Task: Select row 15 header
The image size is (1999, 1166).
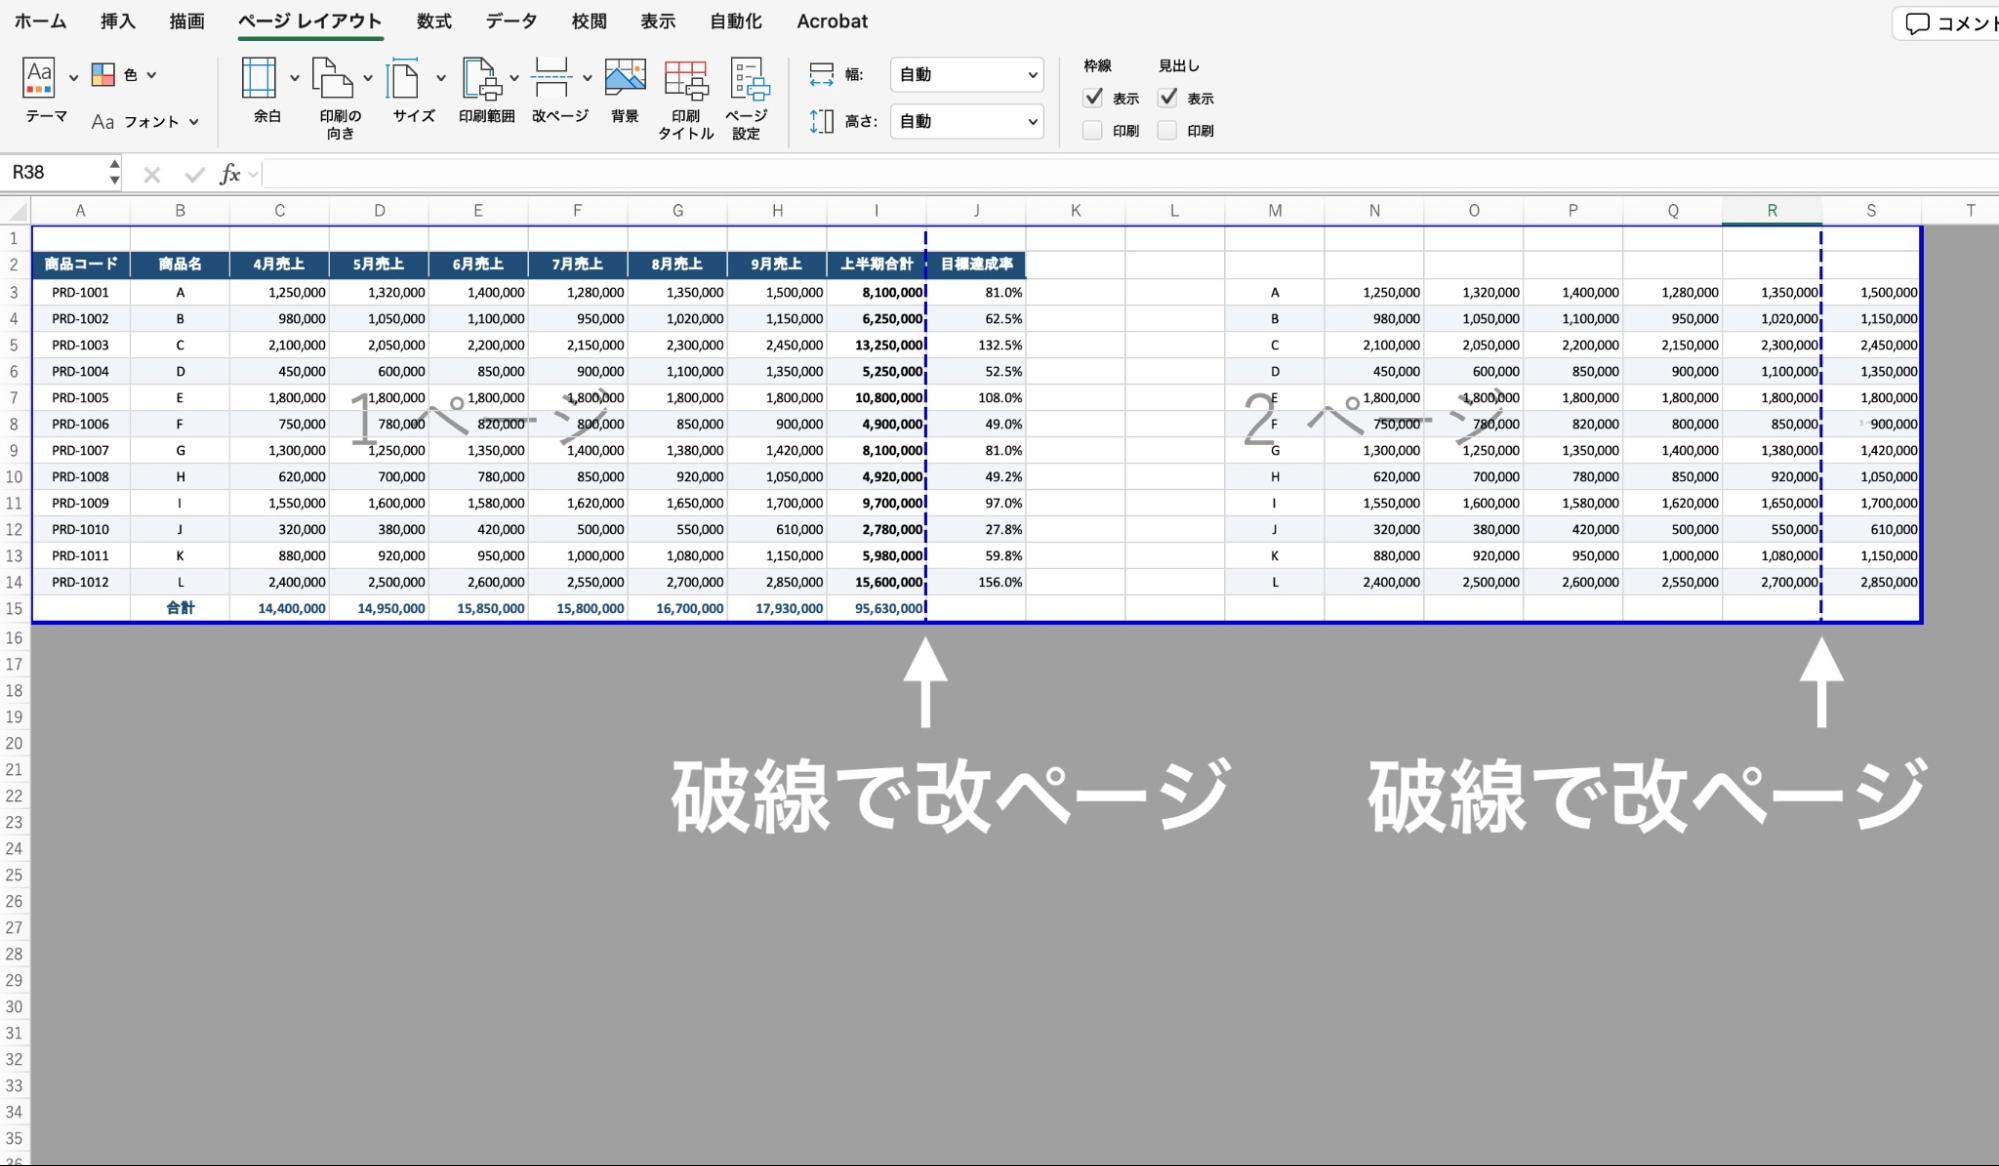Action: 14,608
